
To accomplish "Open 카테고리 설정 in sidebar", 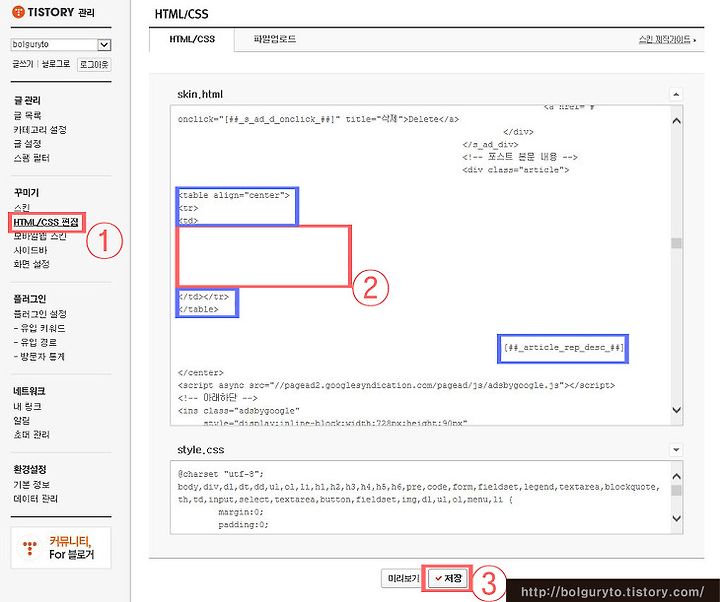I will click(40, 129).
